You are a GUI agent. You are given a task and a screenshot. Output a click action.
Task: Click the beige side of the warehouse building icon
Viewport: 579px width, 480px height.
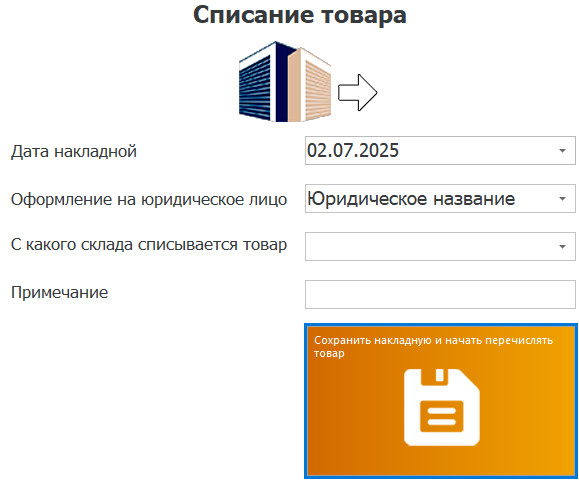coord(309,86)
